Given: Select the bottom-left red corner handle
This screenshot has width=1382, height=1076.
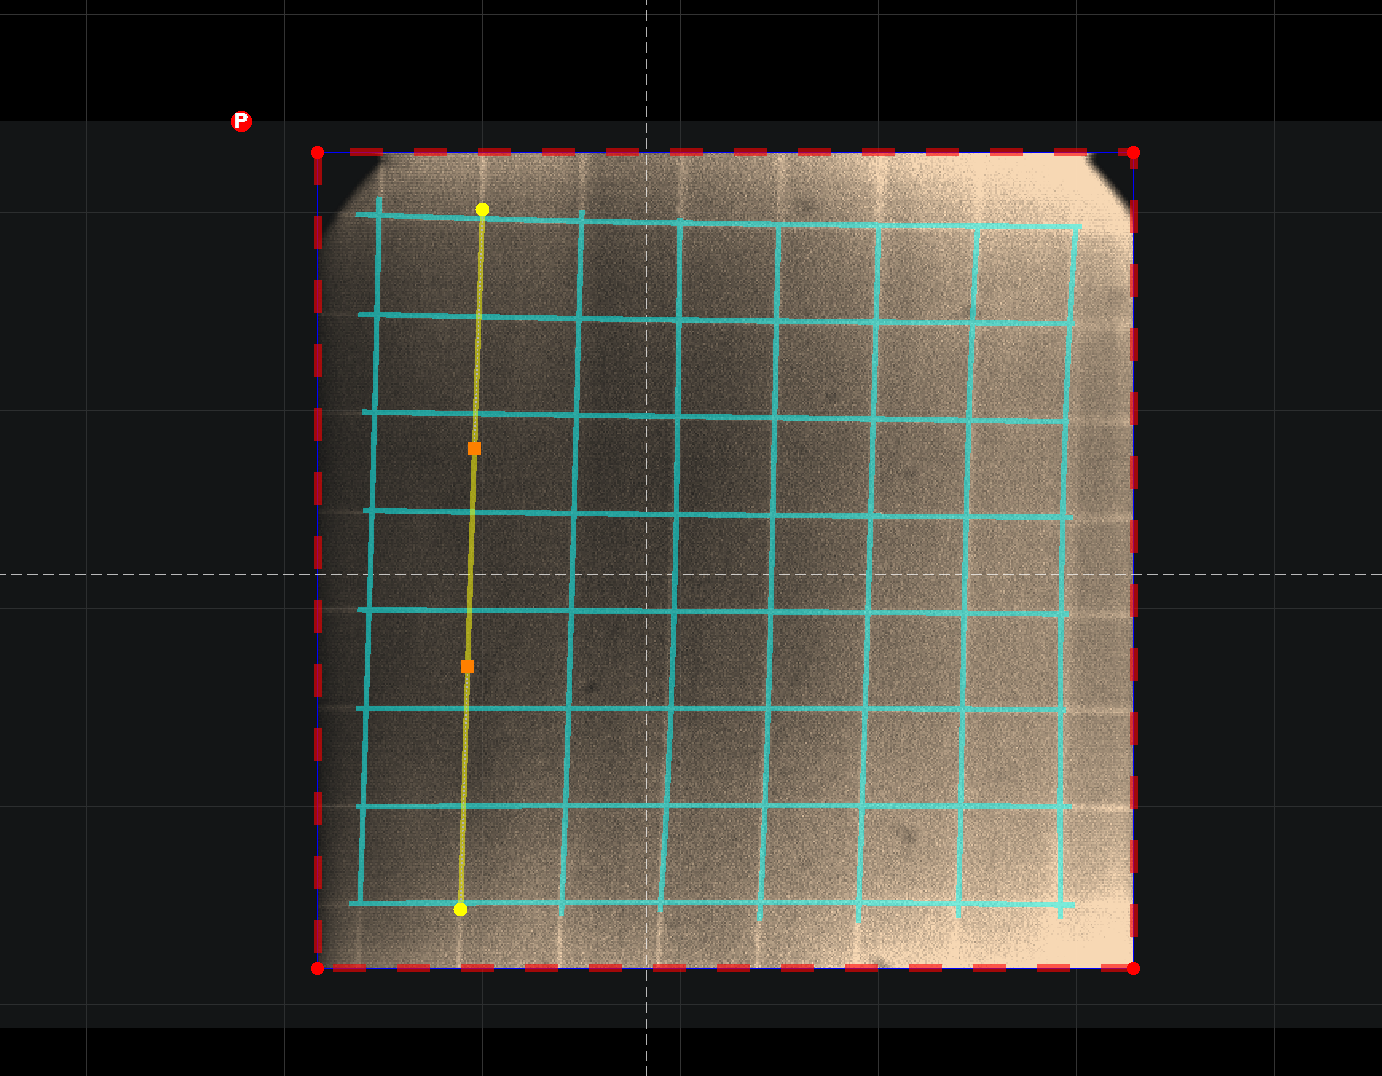Looking at the screenshot, I should (318, 968).
